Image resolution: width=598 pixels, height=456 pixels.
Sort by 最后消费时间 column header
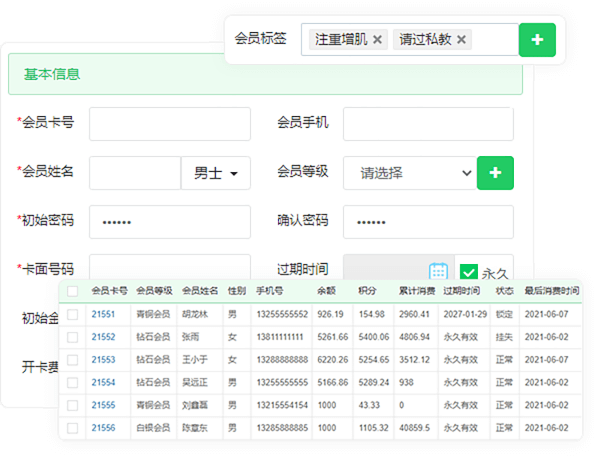click(552, 291)
